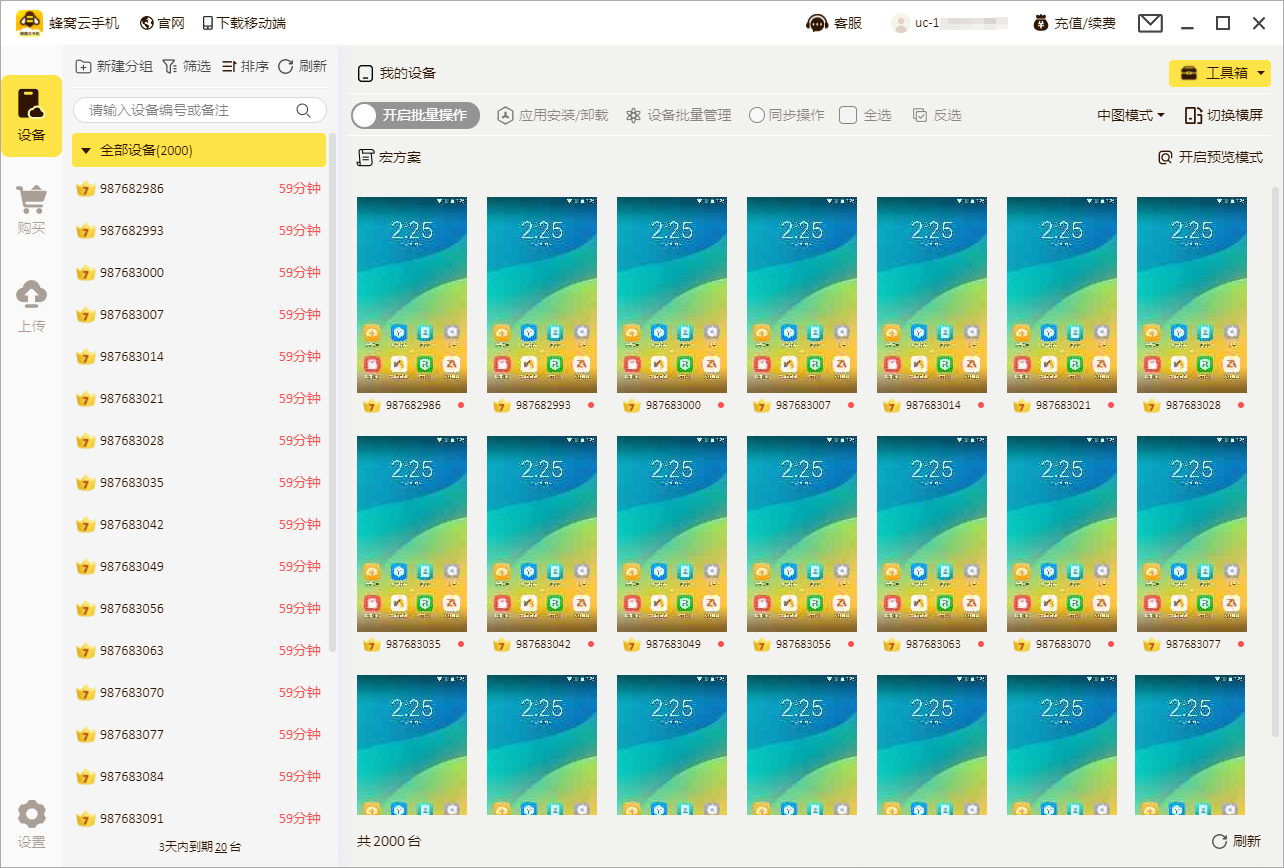Select device 987683091 in the list
The height and width of the screenshot is (868, 1284).
click(x=200, y=818)
